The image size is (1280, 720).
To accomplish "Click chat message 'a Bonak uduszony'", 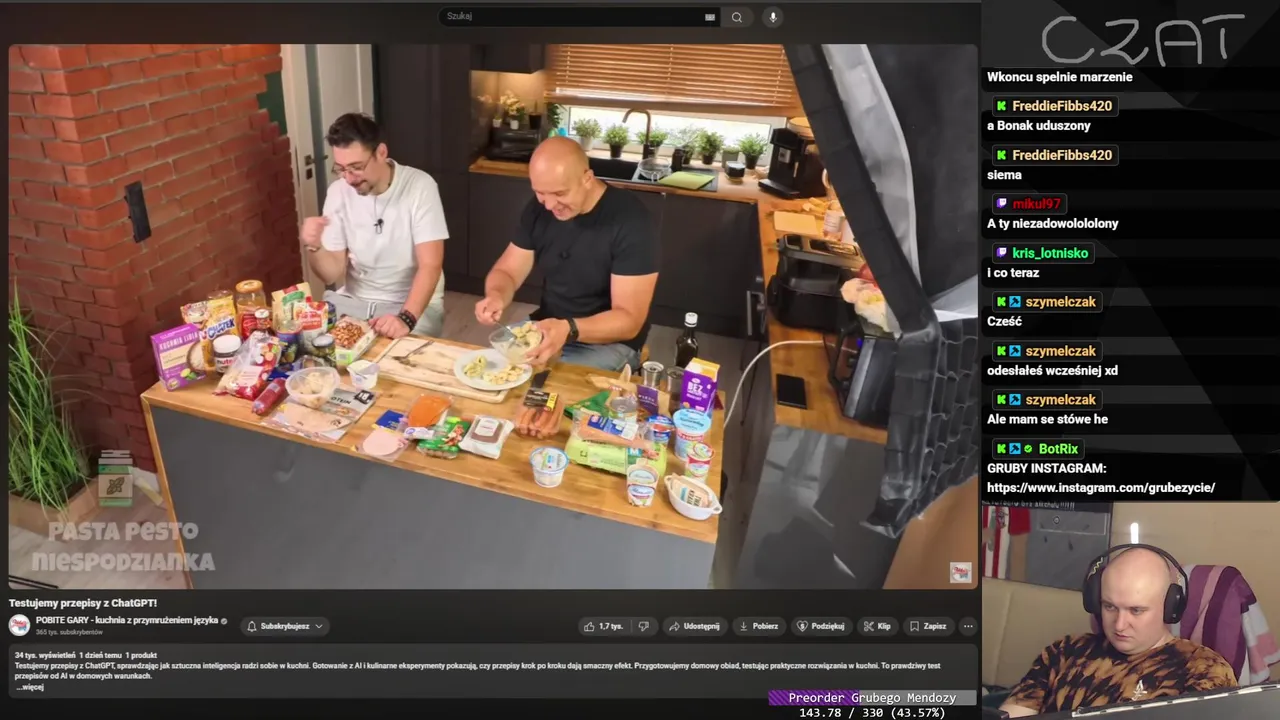I will 1039,126.
